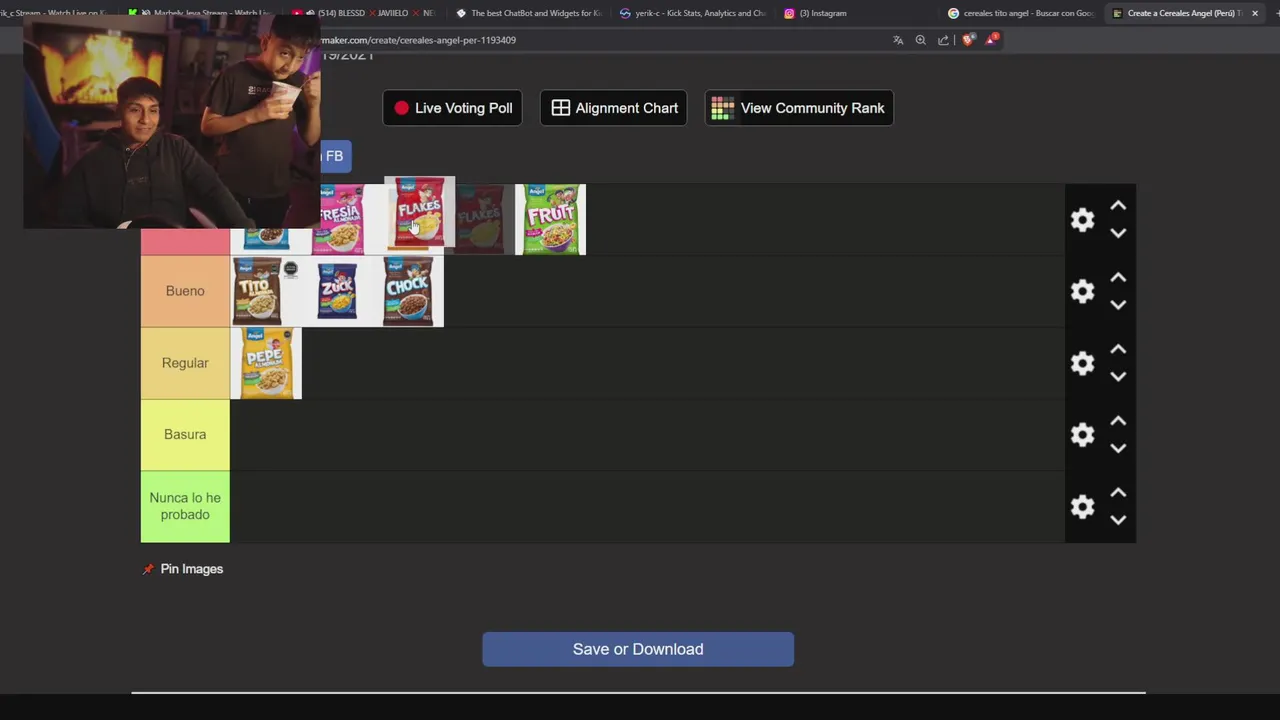Move the Basura row down
1280x720 pixels.
[1118, 449]
